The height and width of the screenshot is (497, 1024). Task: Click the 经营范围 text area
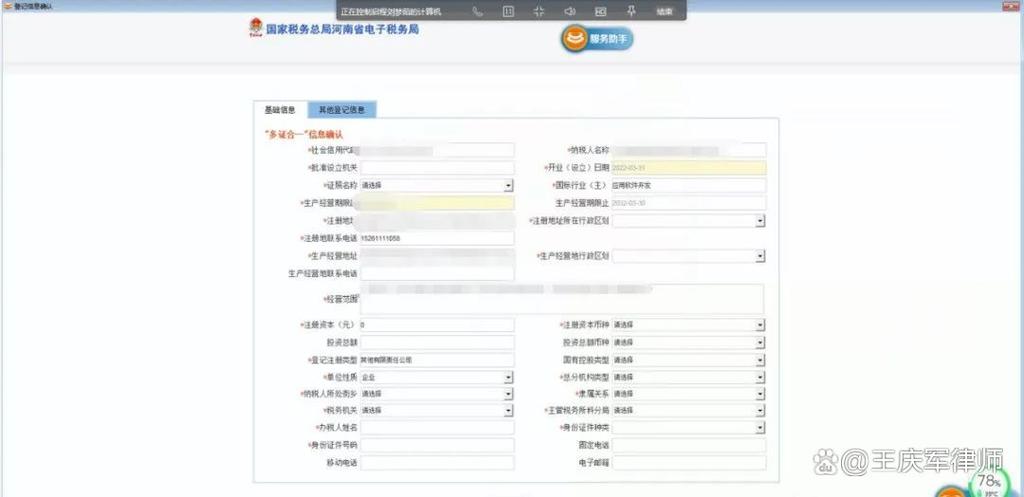(562, 299)
